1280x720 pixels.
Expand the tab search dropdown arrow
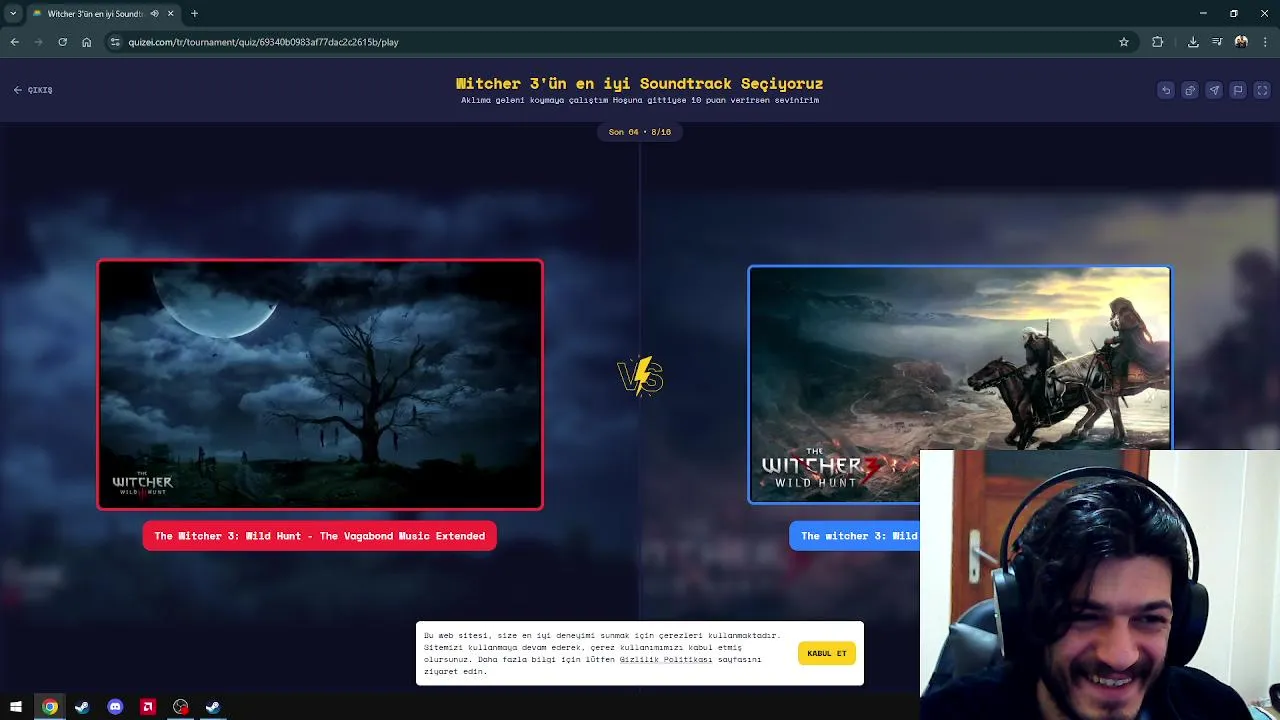[13, 14]
